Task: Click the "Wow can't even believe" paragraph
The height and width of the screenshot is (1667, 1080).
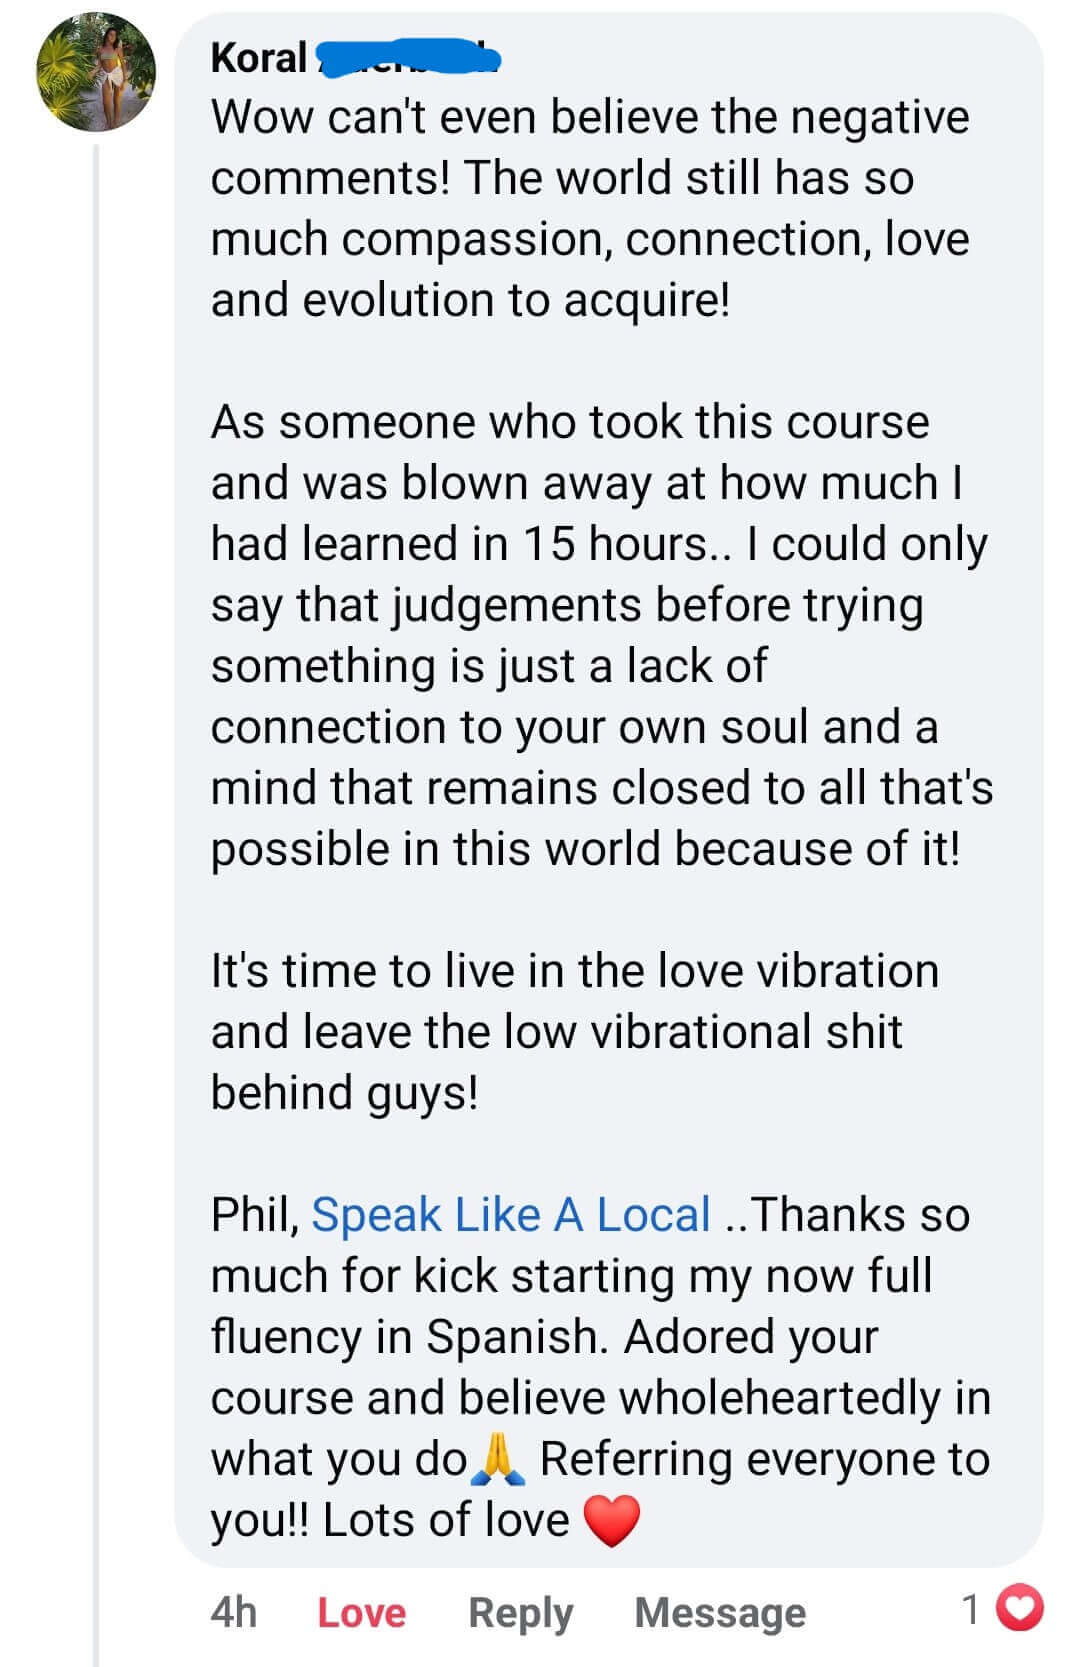Action: tap(590, 208)
